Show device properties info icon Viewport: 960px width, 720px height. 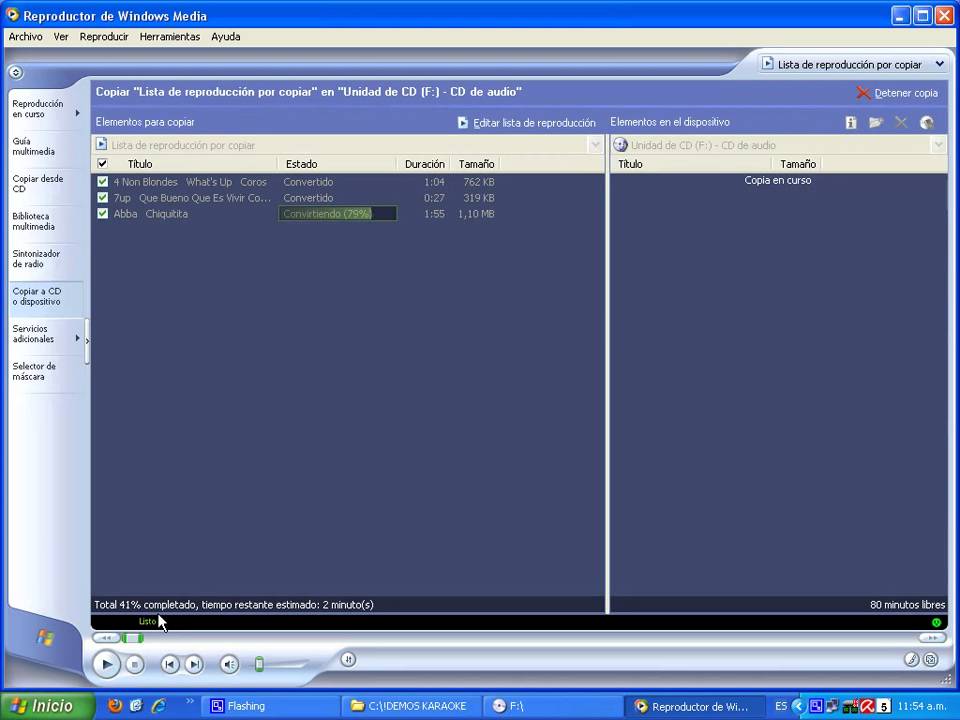851,122
